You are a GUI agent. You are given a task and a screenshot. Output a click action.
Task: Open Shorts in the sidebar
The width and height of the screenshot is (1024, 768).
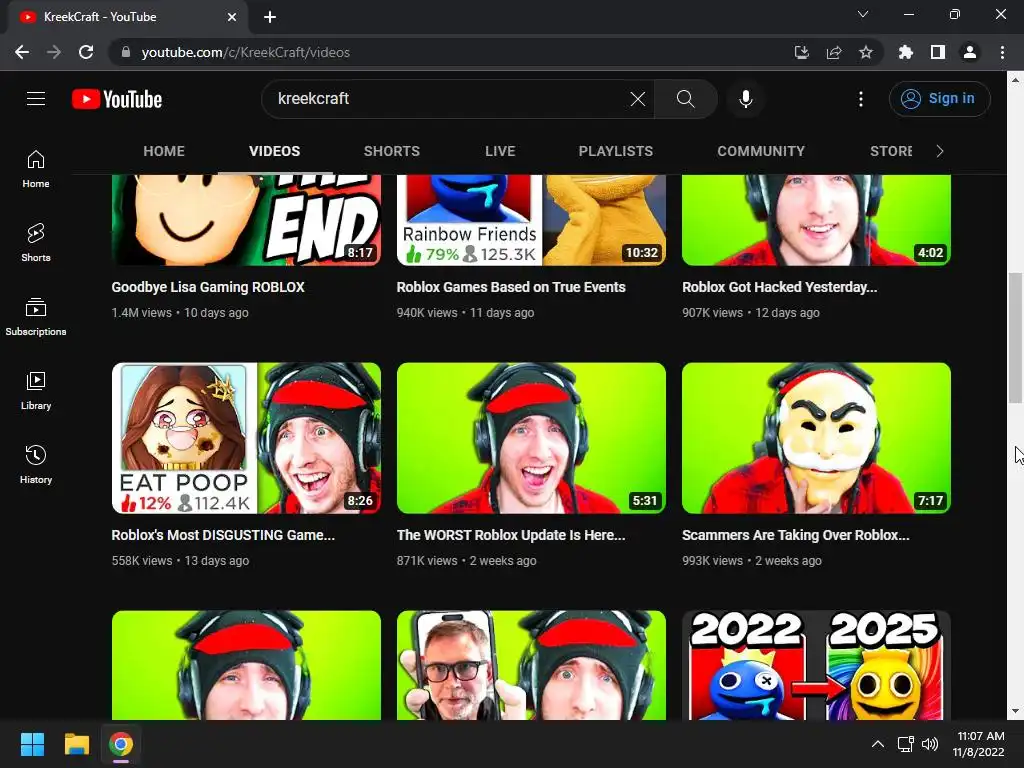pyautogui.click(x=36, y=243)
